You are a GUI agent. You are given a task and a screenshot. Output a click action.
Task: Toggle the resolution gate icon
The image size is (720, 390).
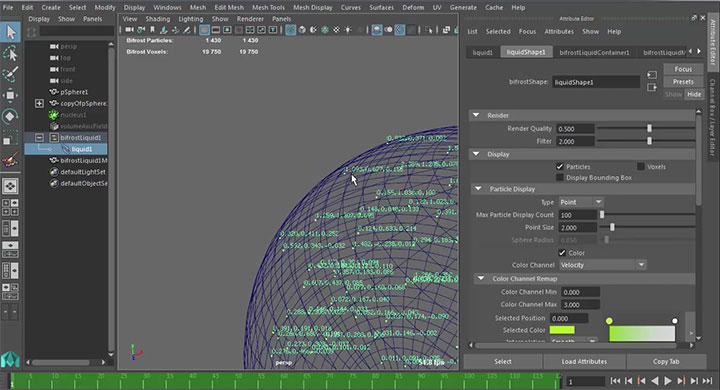coord(227,30)
